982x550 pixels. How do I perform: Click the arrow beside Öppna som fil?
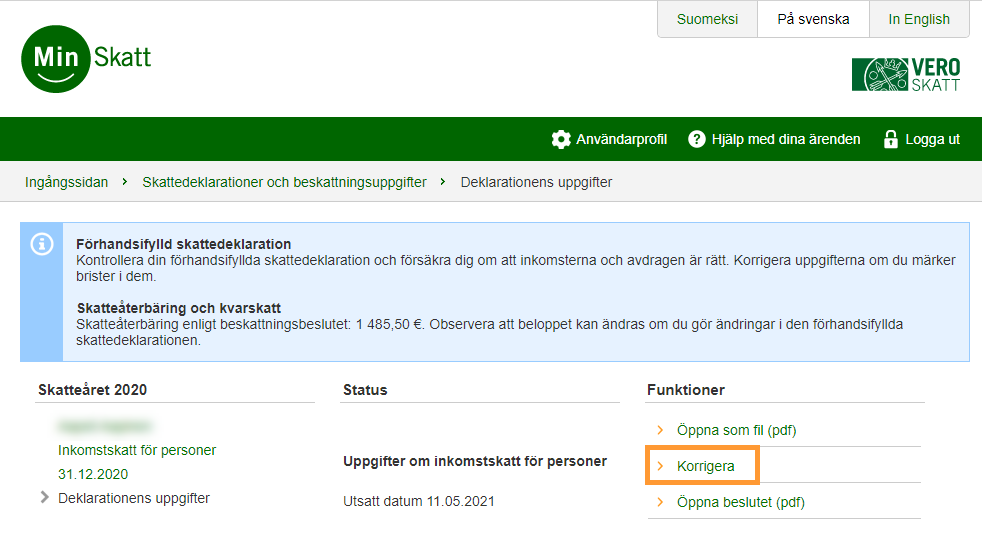[660, 431]
